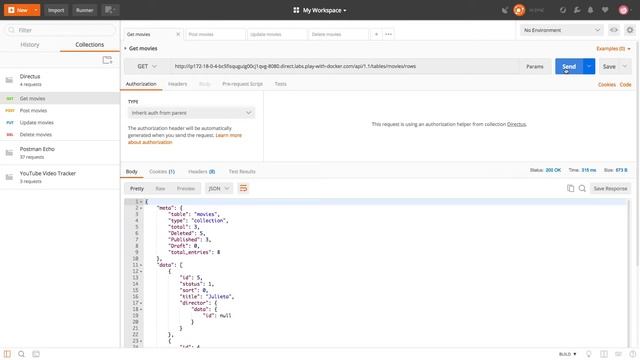
Task: Open the dropdown arrow beside New
Action: click(36, 10)
